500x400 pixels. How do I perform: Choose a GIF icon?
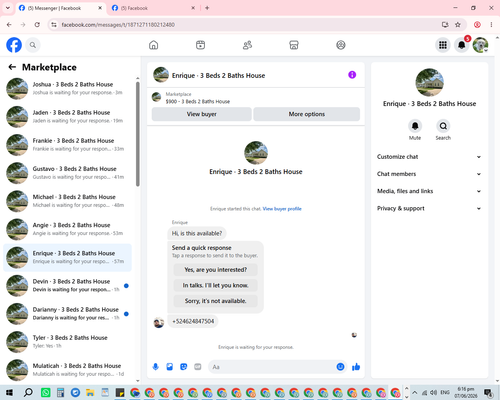pos(198,367)
